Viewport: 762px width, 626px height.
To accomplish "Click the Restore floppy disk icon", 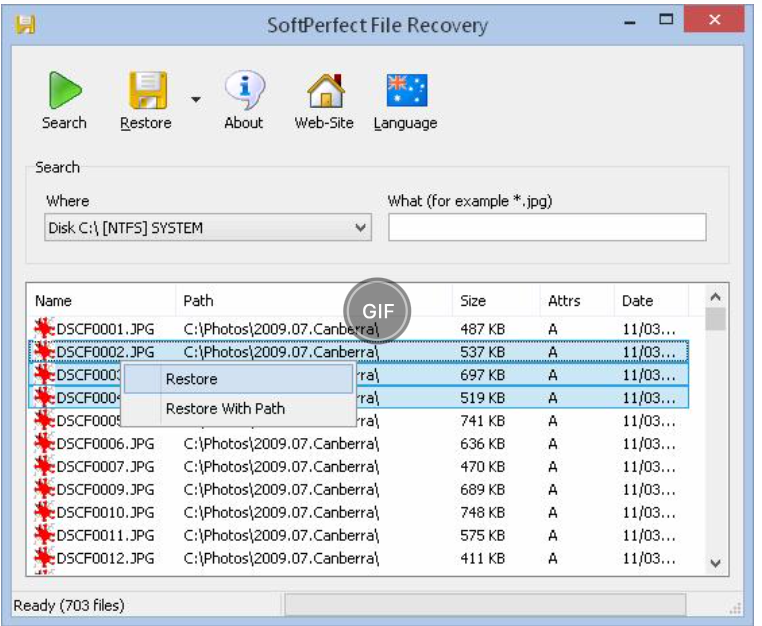I will click(146, 91).
